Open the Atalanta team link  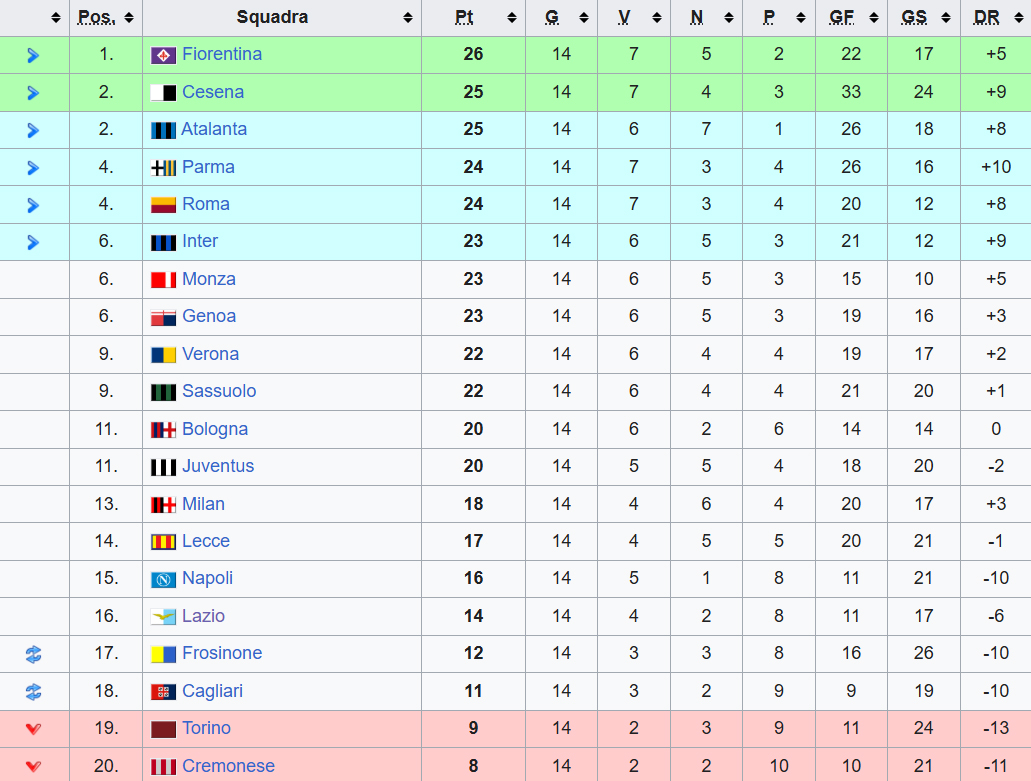214,129
